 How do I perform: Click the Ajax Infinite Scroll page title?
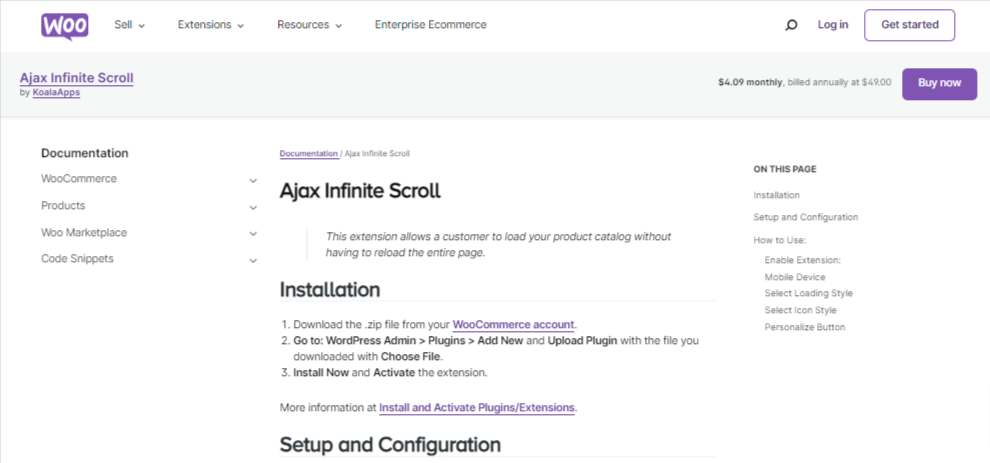click(x=360, y=191)
